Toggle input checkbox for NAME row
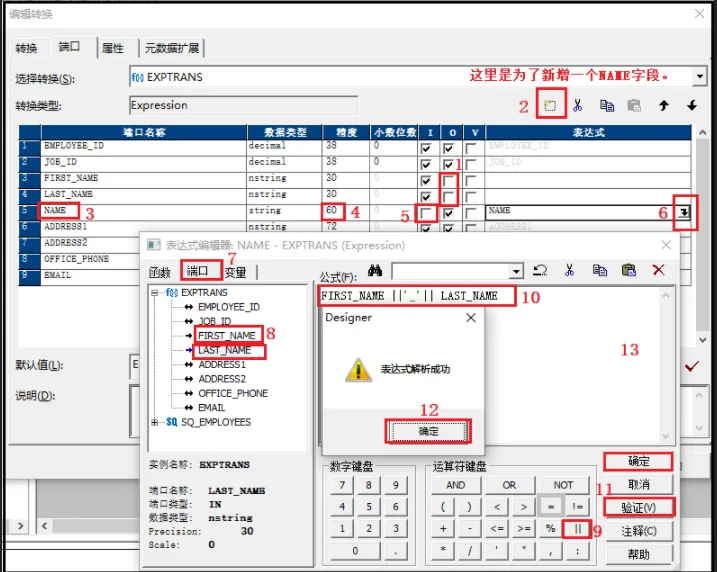 tap(426, 213)
